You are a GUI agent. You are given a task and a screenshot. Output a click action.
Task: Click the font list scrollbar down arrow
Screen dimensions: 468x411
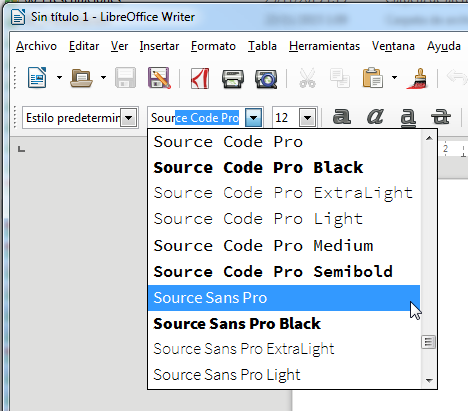tap(429, 381)
